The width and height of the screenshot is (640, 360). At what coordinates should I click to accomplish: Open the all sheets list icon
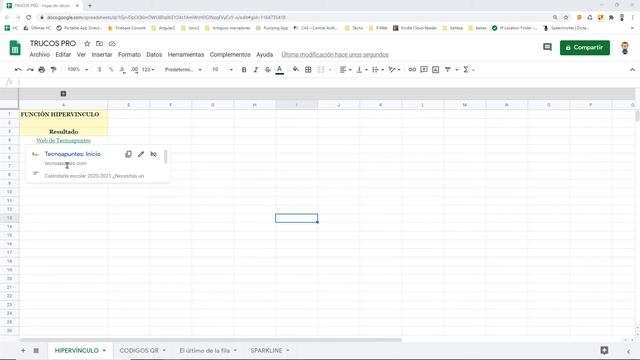tap(36, 351)
